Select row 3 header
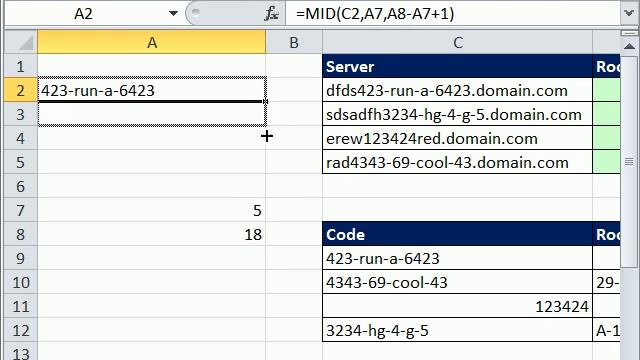The image size is (640, 360). [20, 114]
